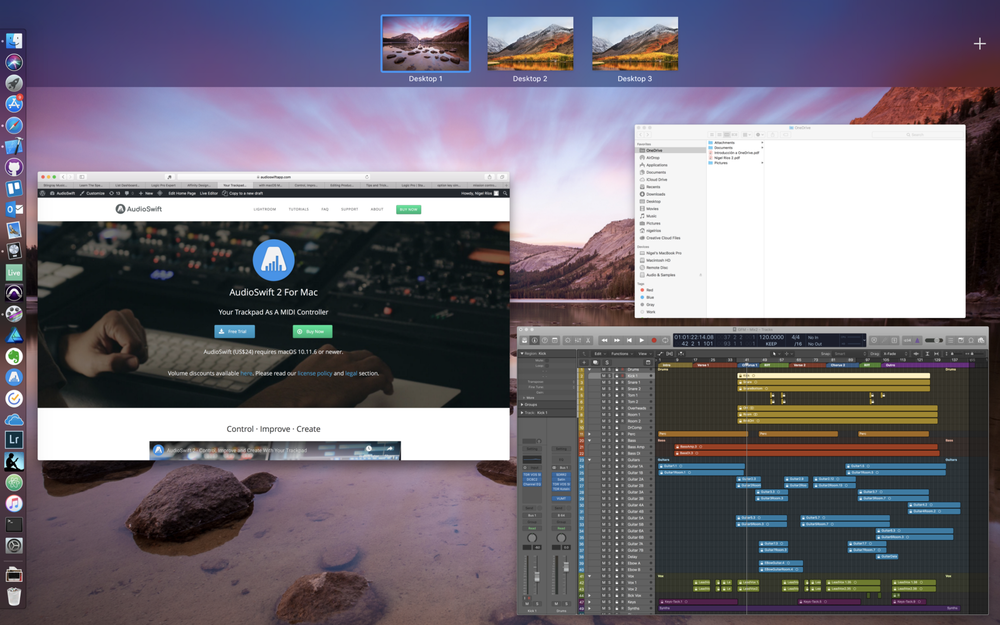1000x625 pixels.
Task: Expand Attachments folder arrow in Finder
Action: (762, 143)
